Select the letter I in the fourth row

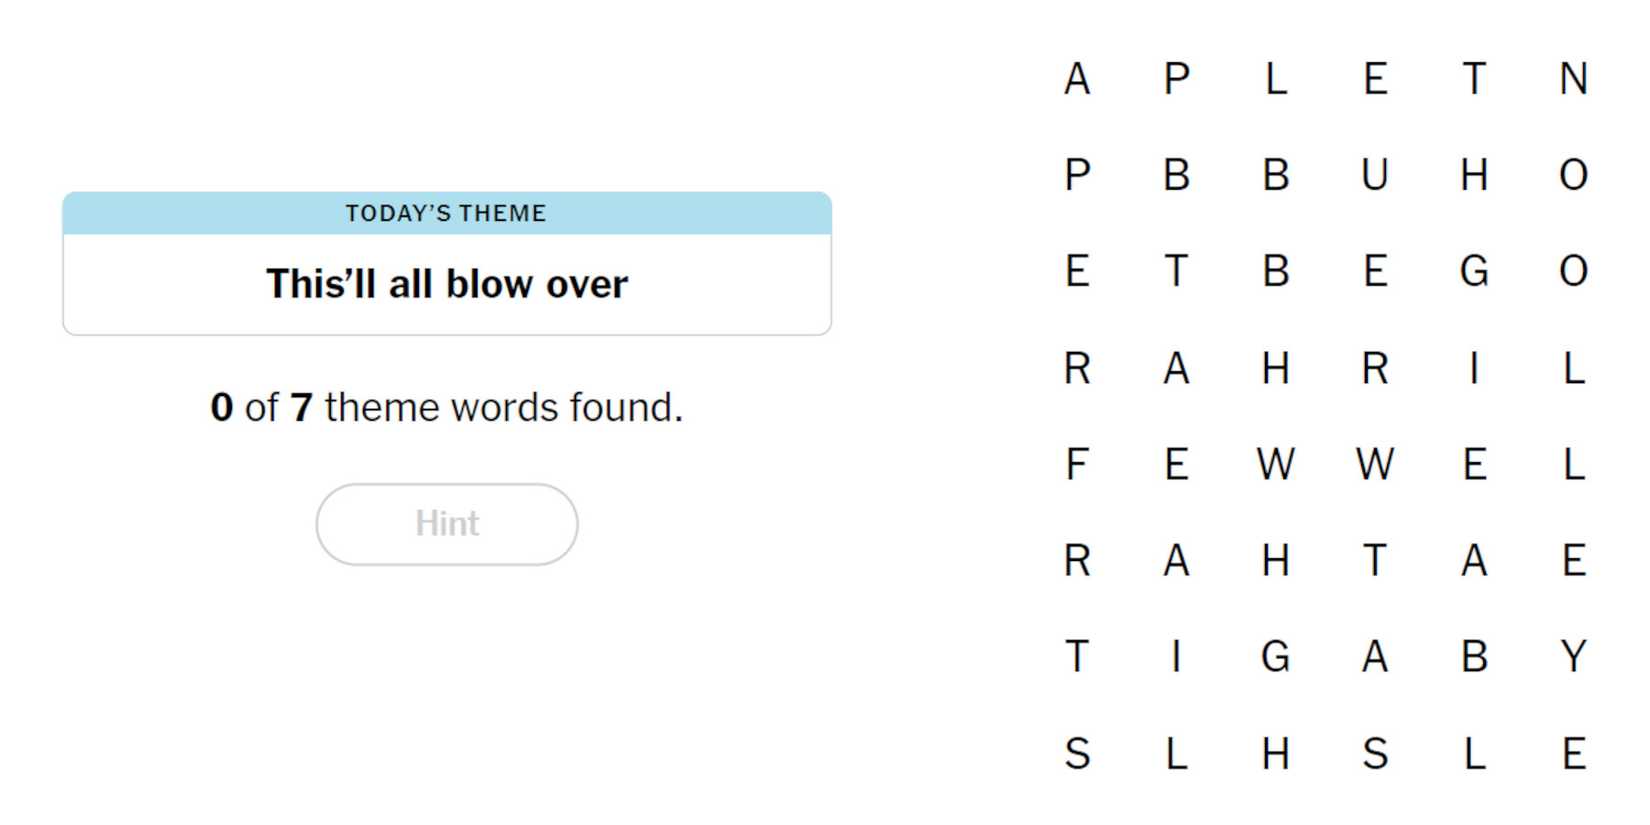pos(1474,369)
